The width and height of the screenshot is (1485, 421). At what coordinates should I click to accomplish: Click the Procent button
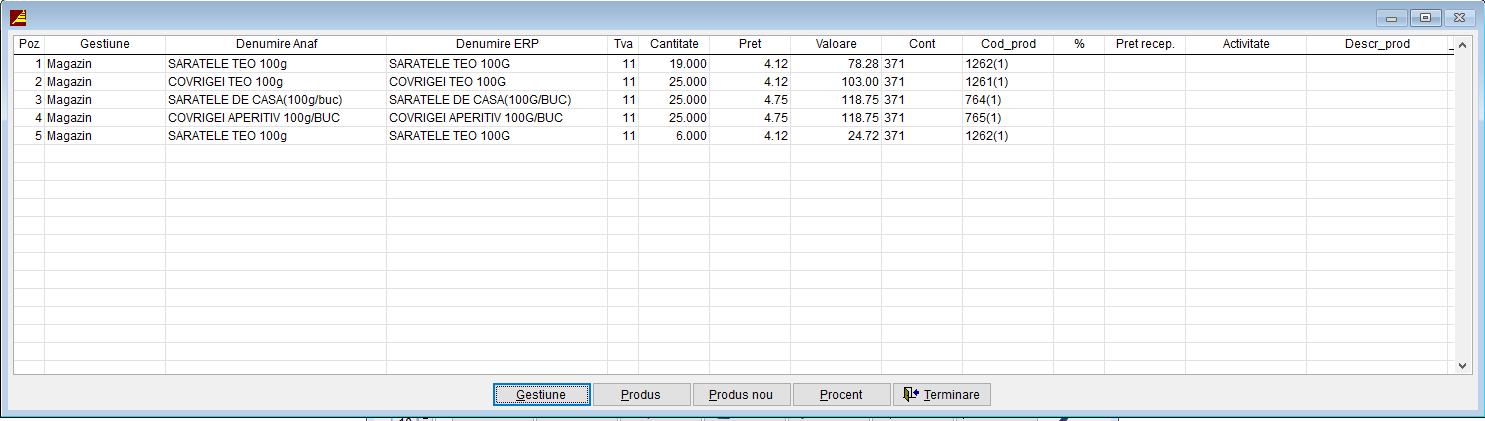click(x=841, y=395)
